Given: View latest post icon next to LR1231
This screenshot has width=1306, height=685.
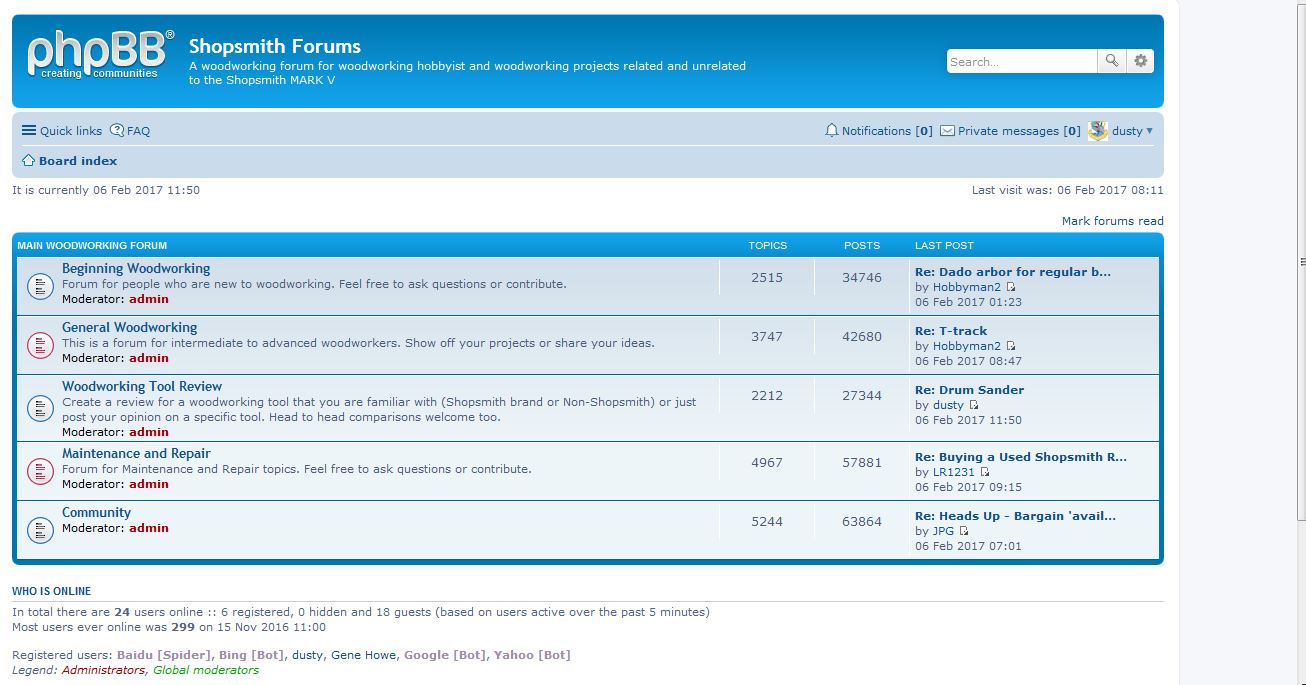Looking at the screenshot, I should pos(985,473).
